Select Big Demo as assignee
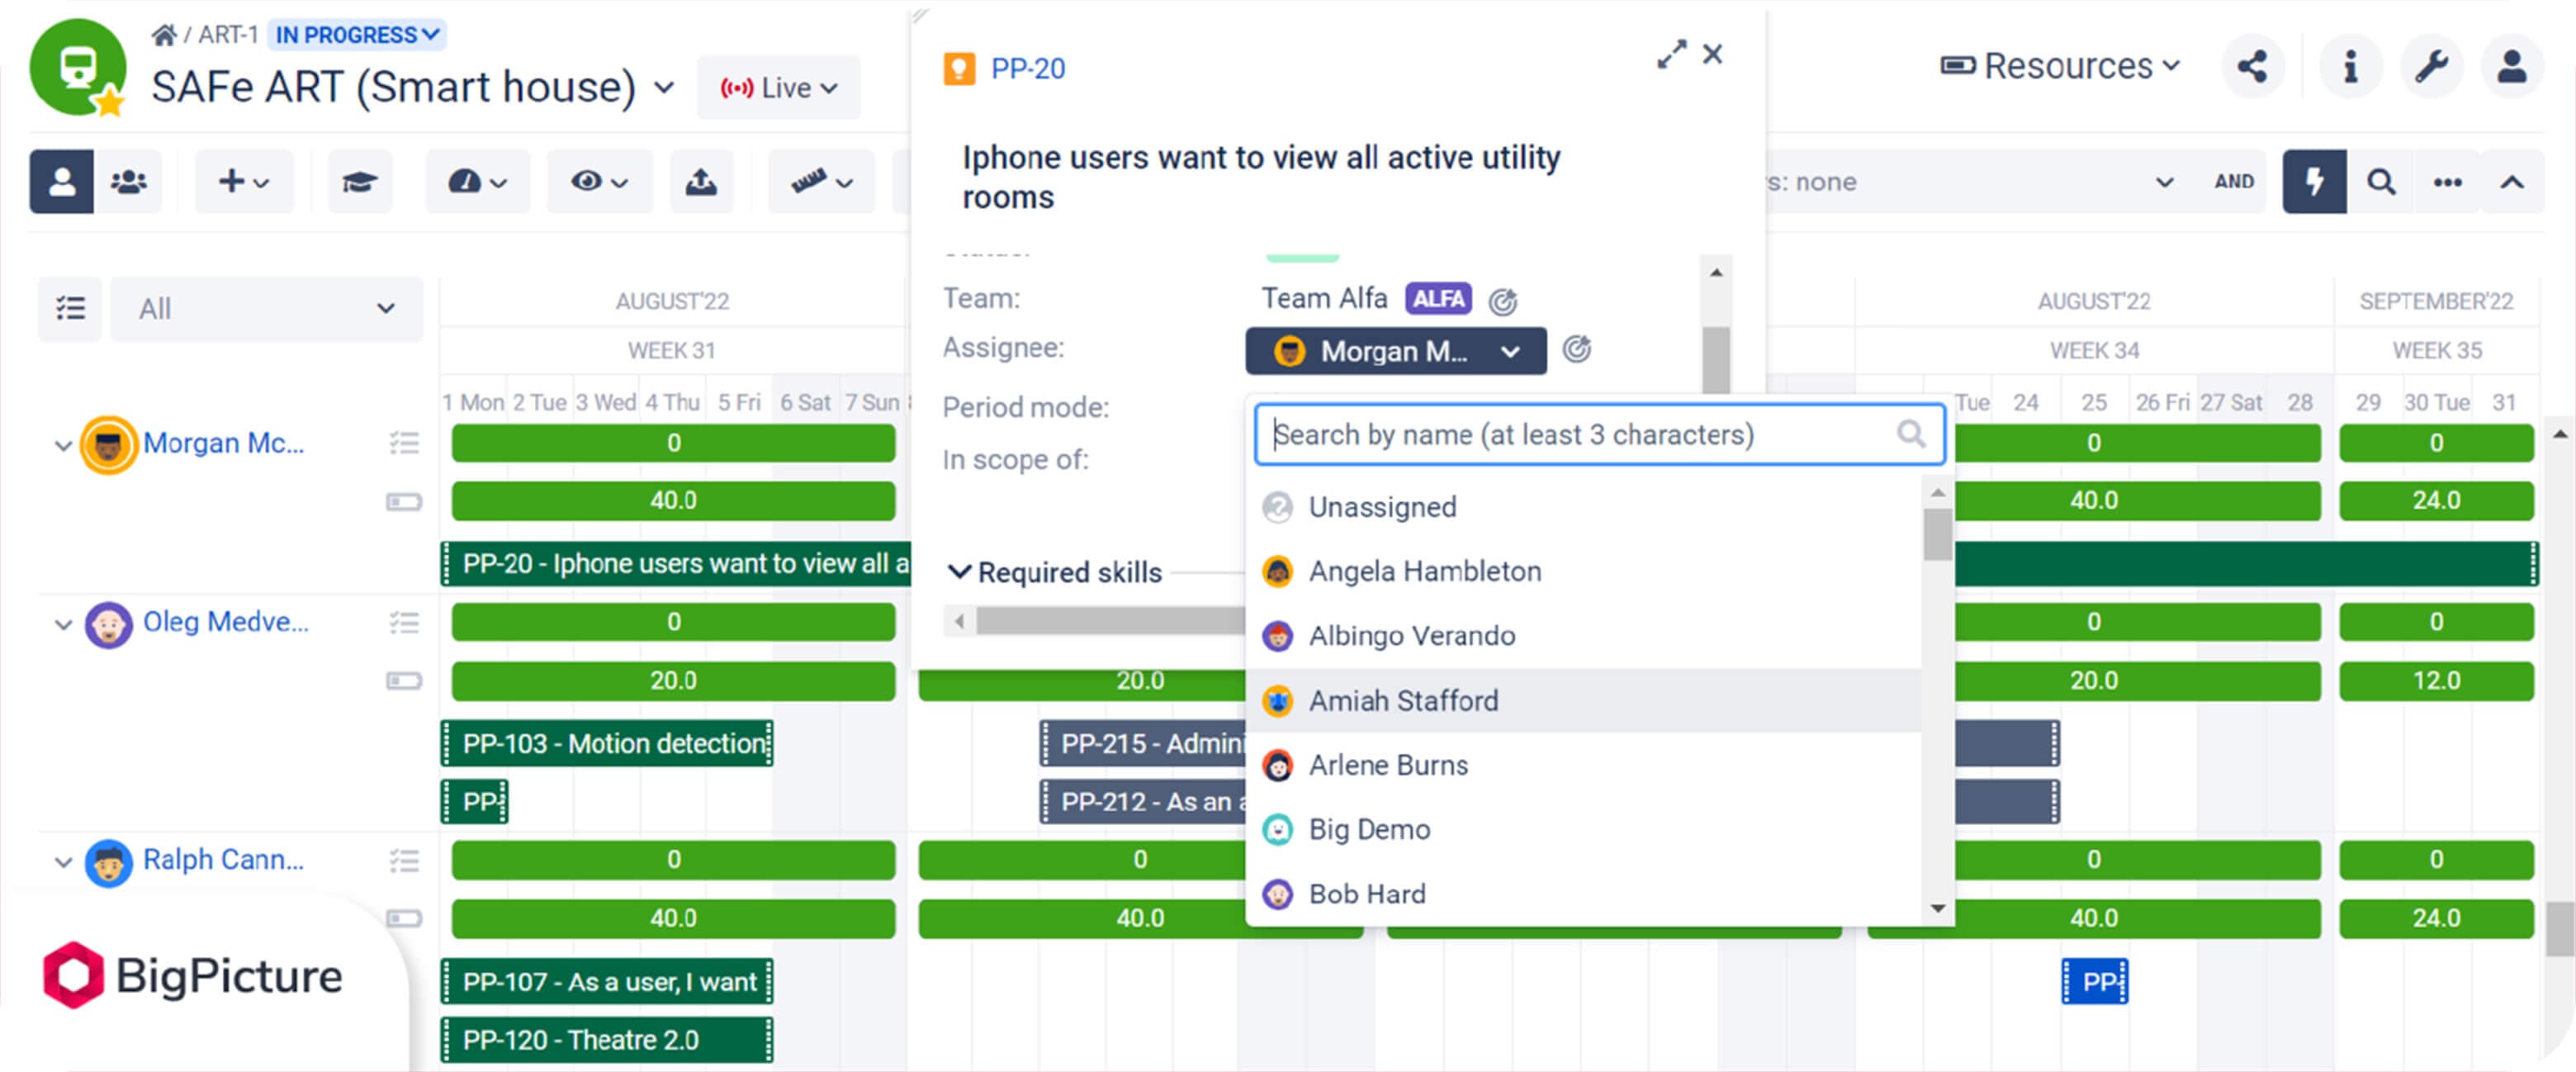The image size is (2576, 1072). [x=1584, y=830]
